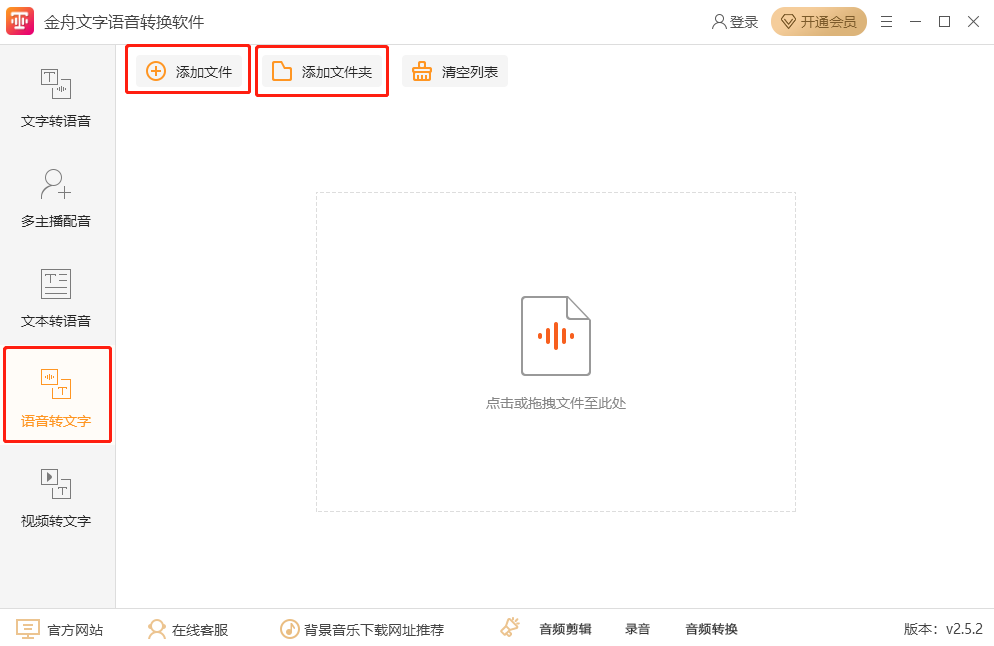
Task: Click the 开通会员 membership button
Action: (818, 22)
